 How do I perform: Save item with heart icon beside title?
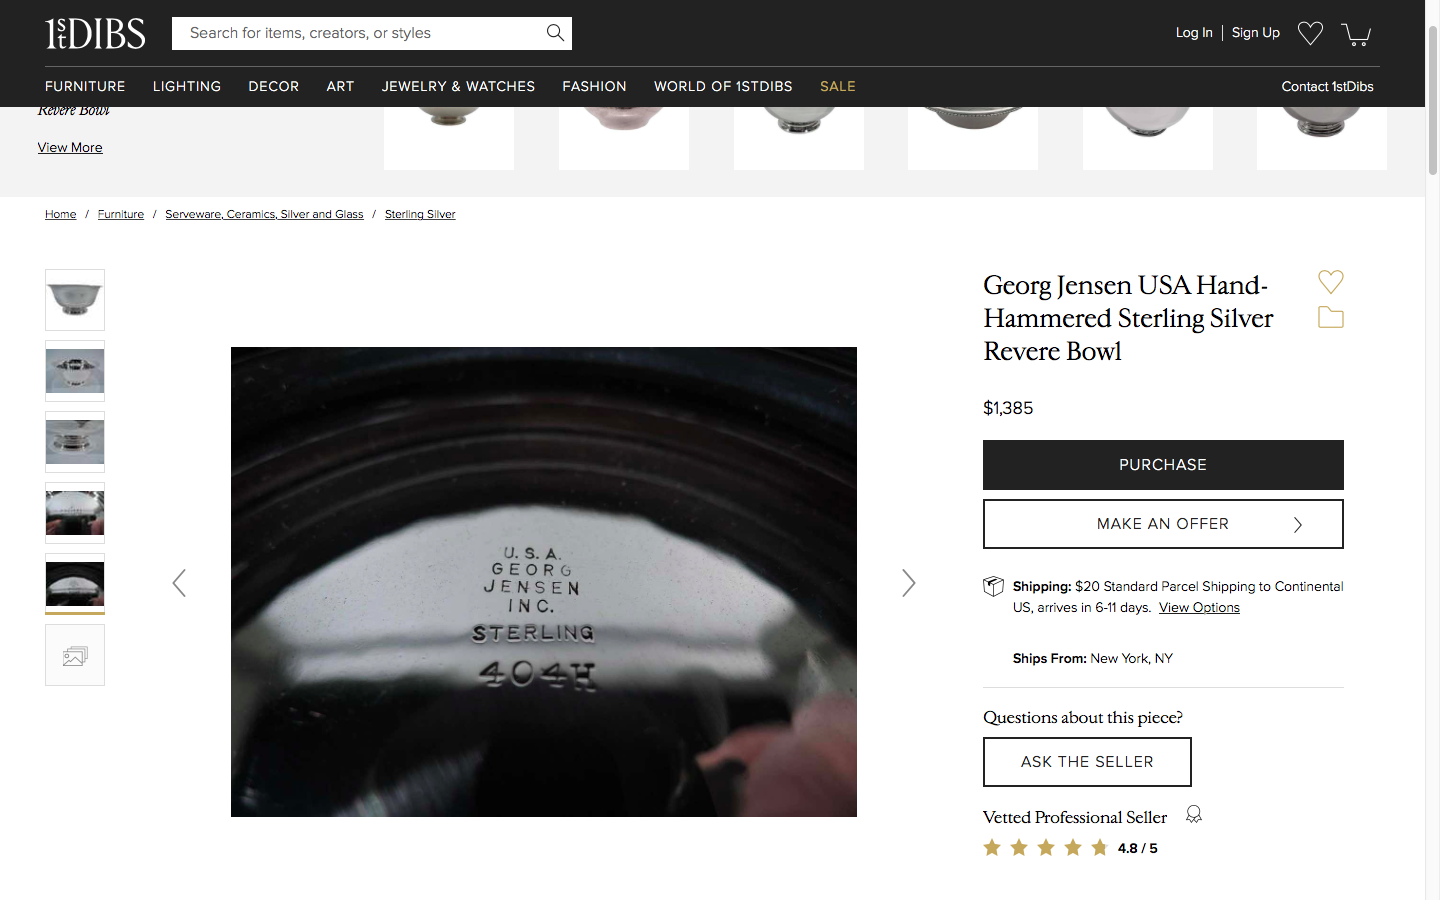1330,282
